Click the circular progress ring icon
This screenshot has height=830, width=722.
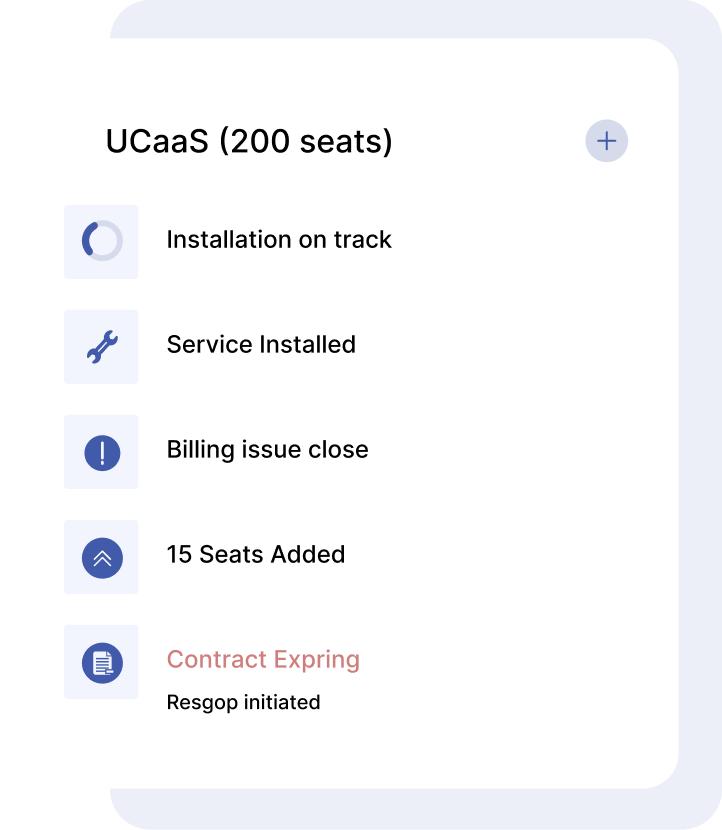point(101,241)
